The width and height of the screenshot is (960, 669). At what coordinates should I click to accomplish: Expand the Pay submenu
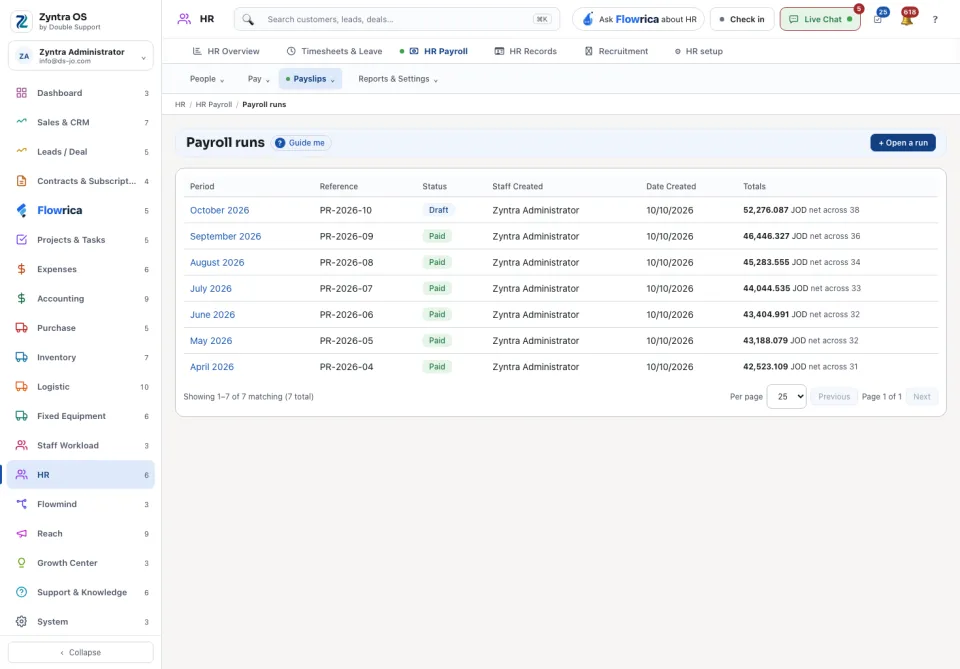point(258,79)
